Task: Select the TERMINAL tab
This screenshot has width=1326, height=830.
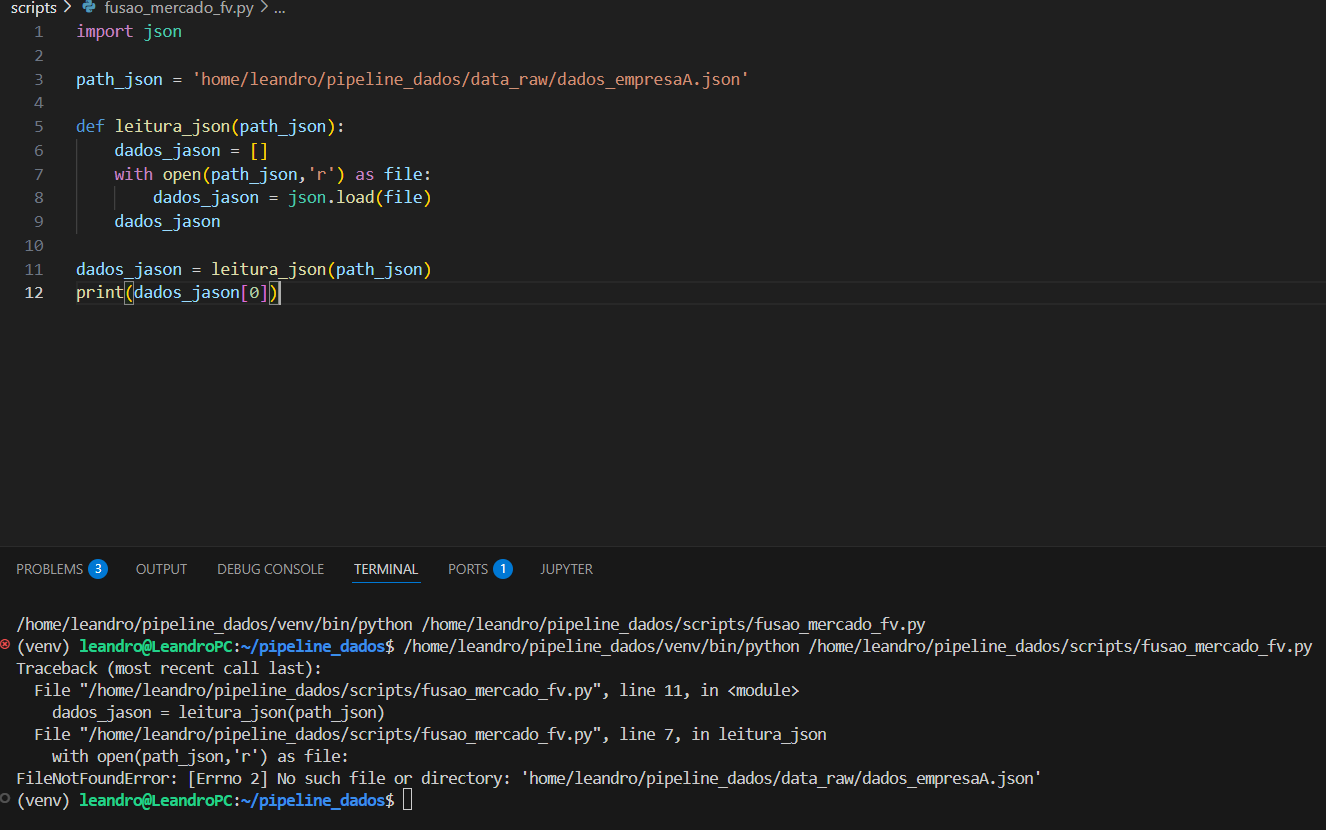Action: 386,569
